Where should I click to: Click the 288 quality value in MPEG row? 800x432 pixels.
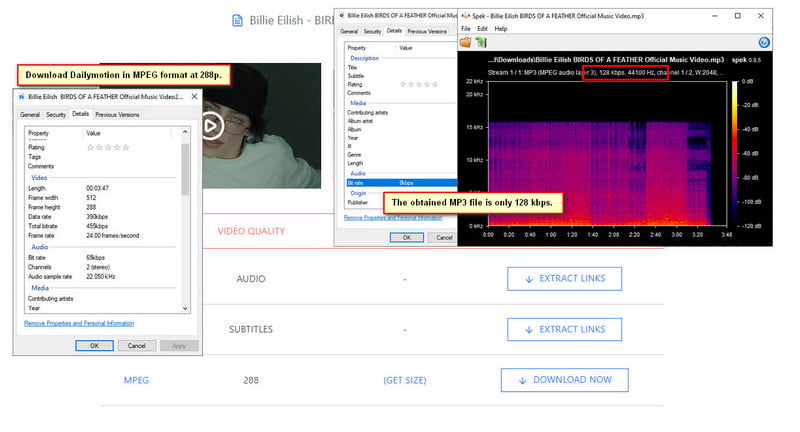[251, 380]
